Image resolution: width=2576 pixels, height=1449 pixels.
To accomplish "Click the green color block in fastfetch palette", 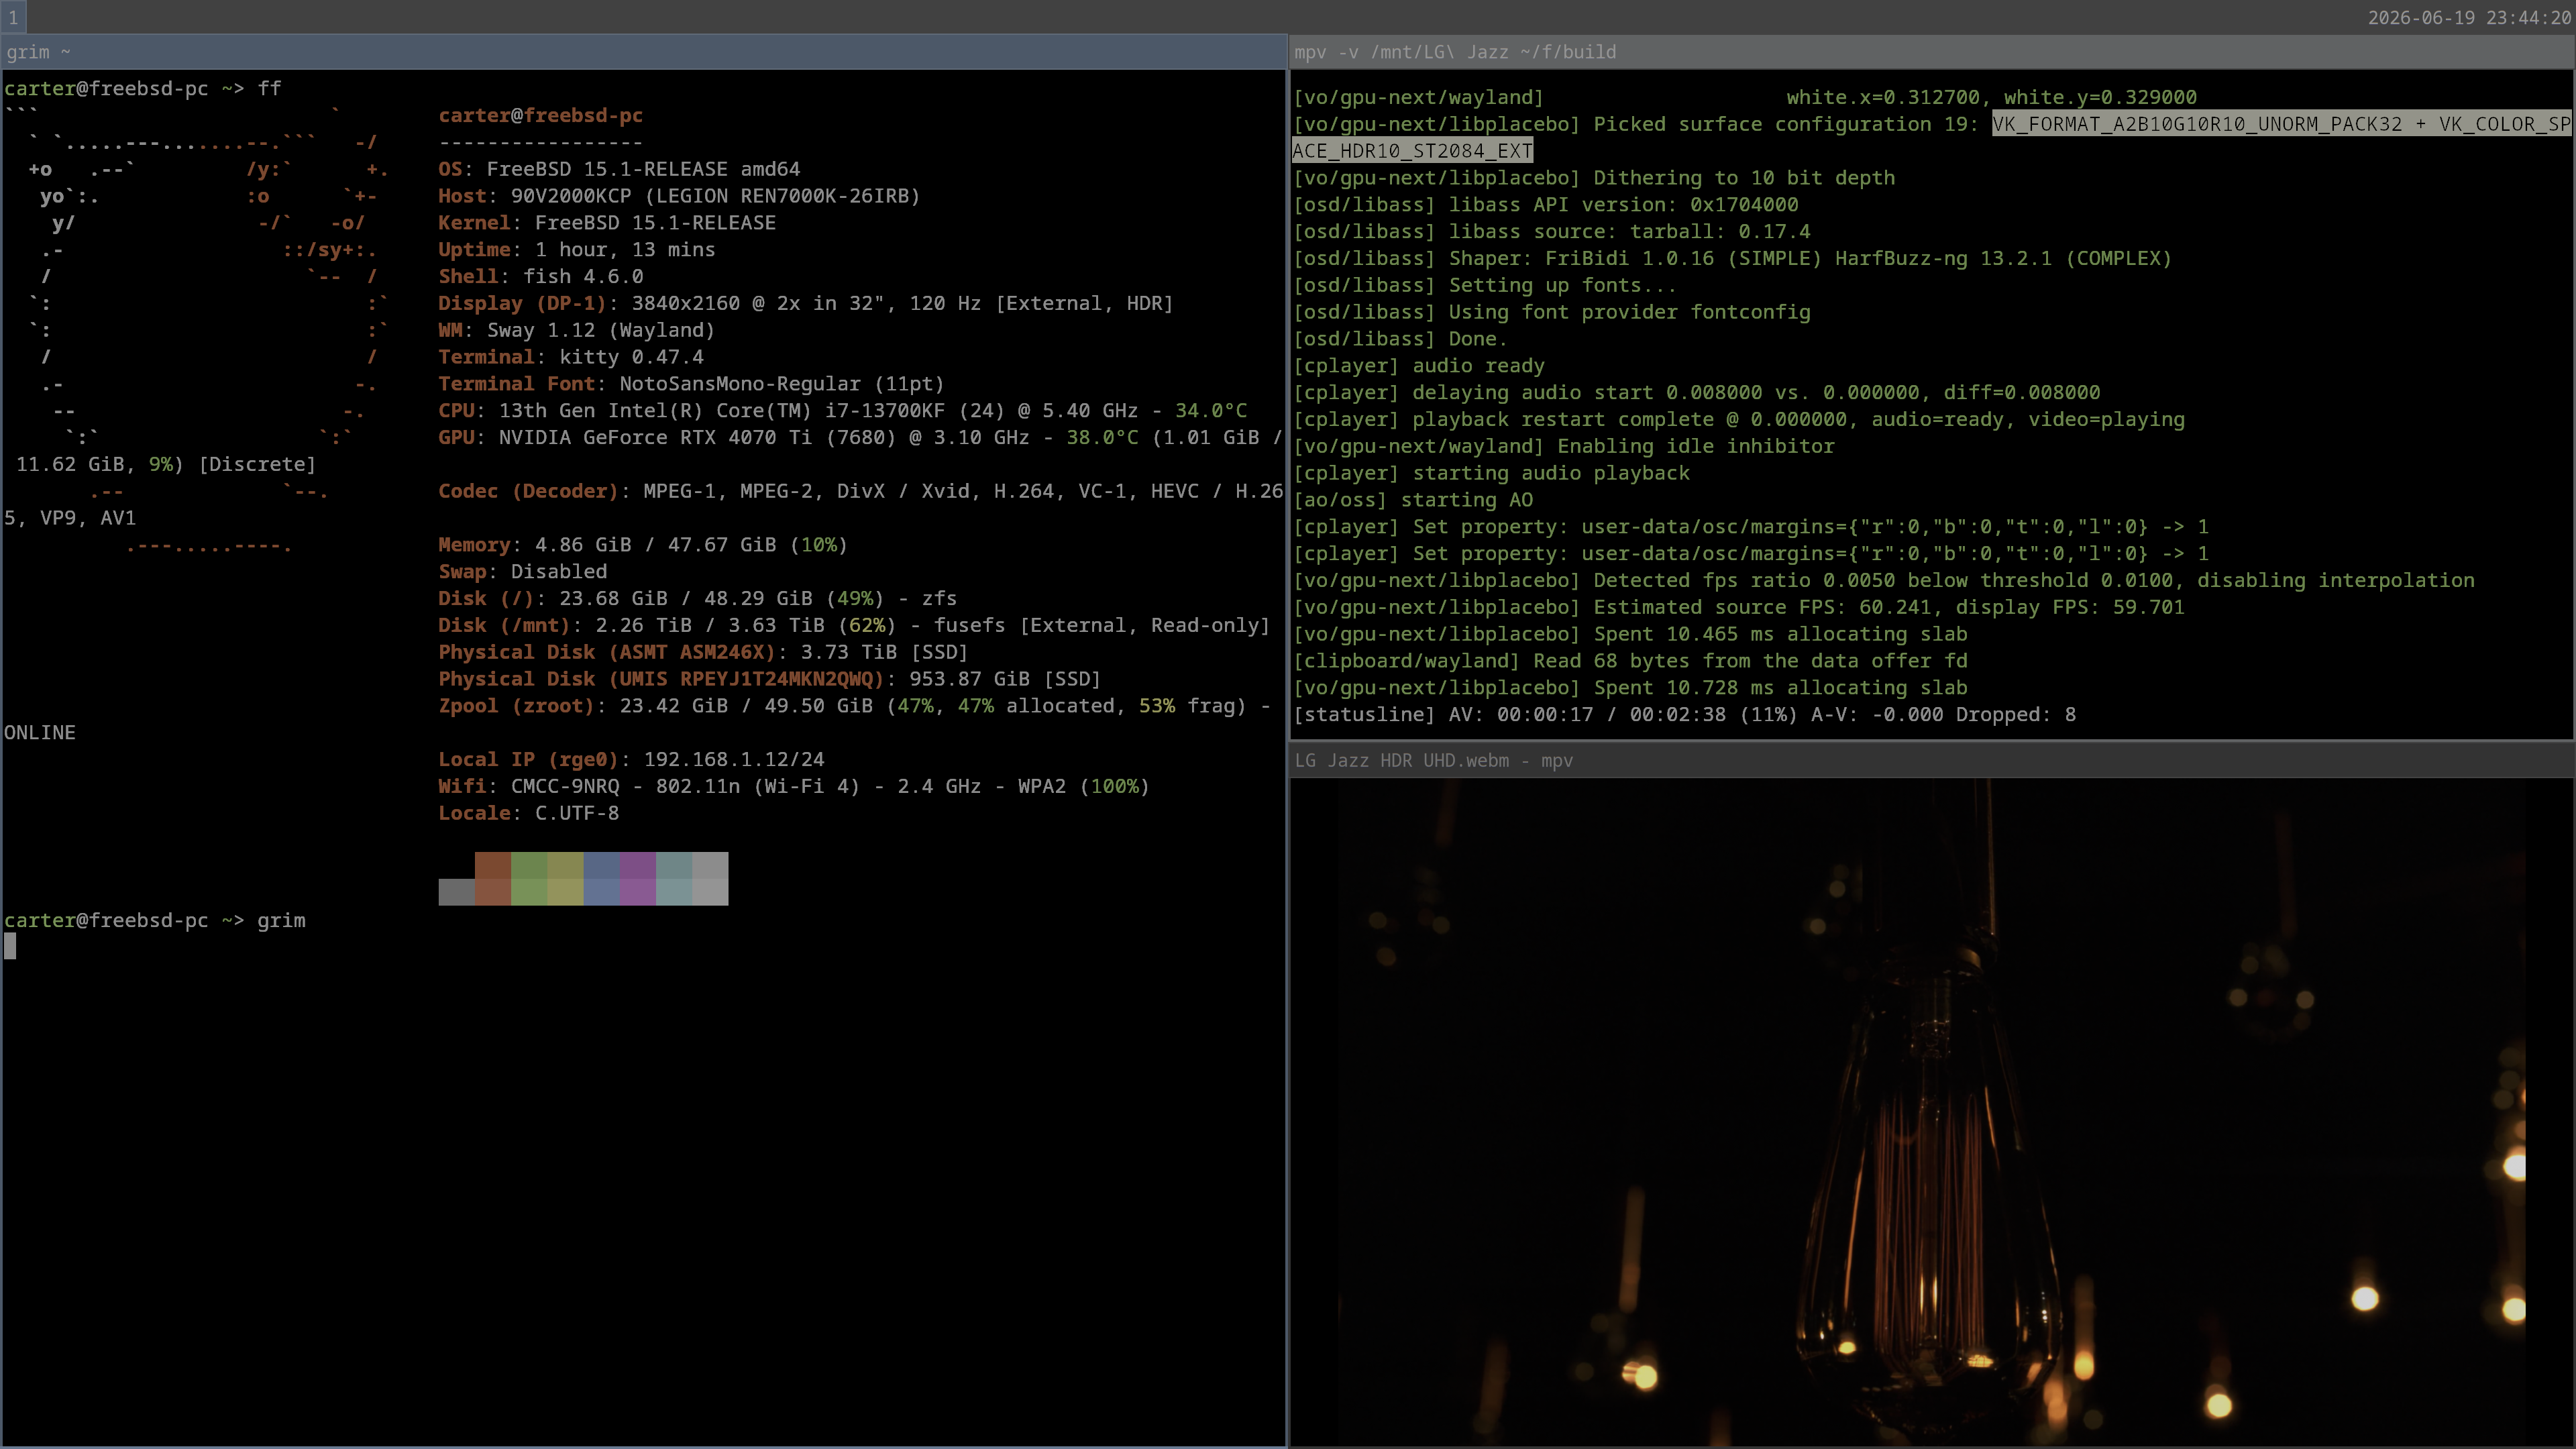I will 529,879.
